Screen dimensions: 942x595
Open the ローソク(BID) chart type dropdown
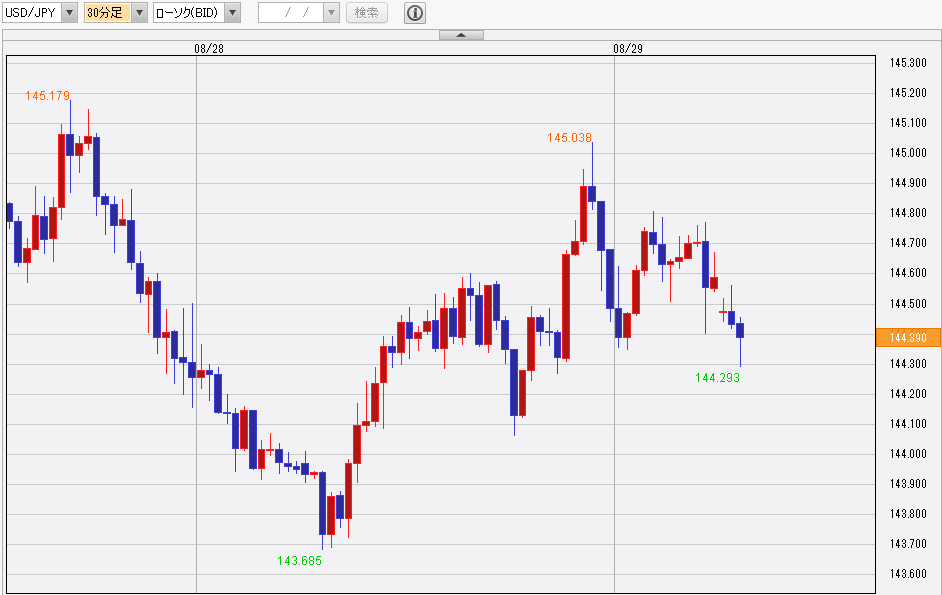point(232,13)
